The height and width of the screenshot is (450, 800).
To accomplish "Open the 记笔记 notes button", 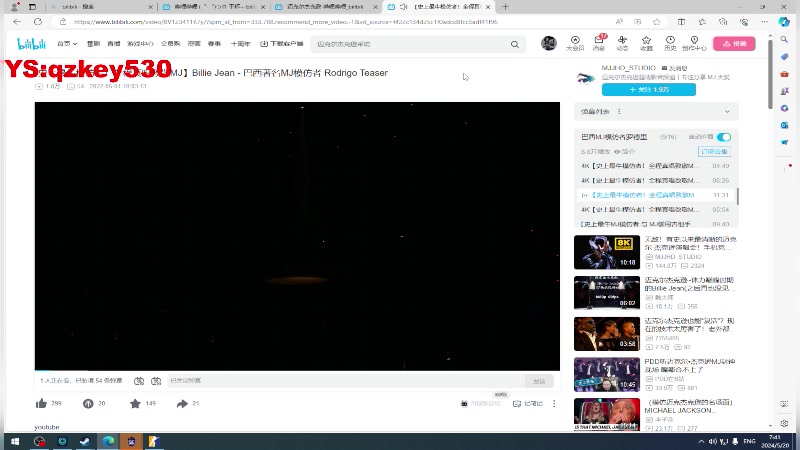I will (528, 404).
